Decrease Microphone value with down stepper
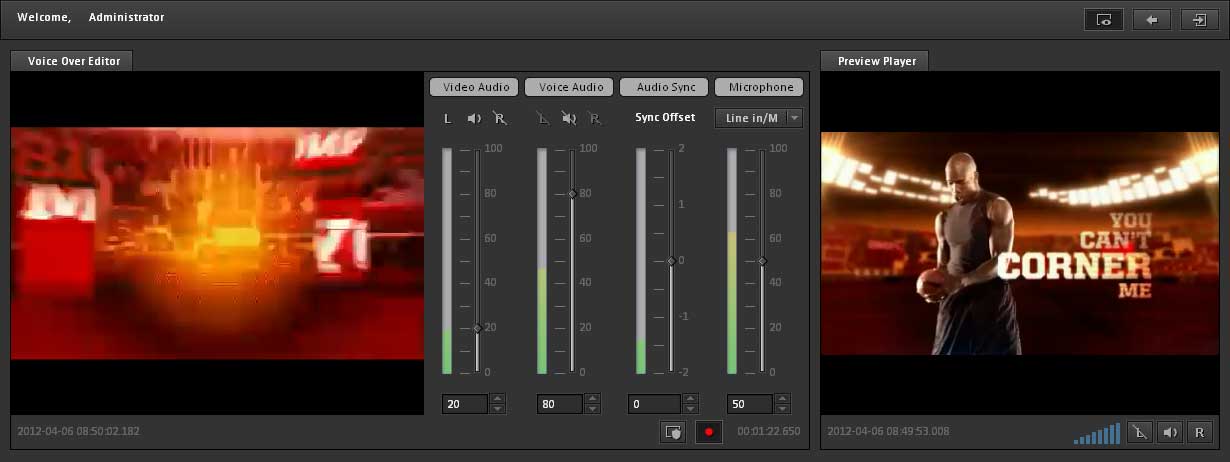Image resolution: width=1230 pixels, height=462 pixels. tap(783, 409)
